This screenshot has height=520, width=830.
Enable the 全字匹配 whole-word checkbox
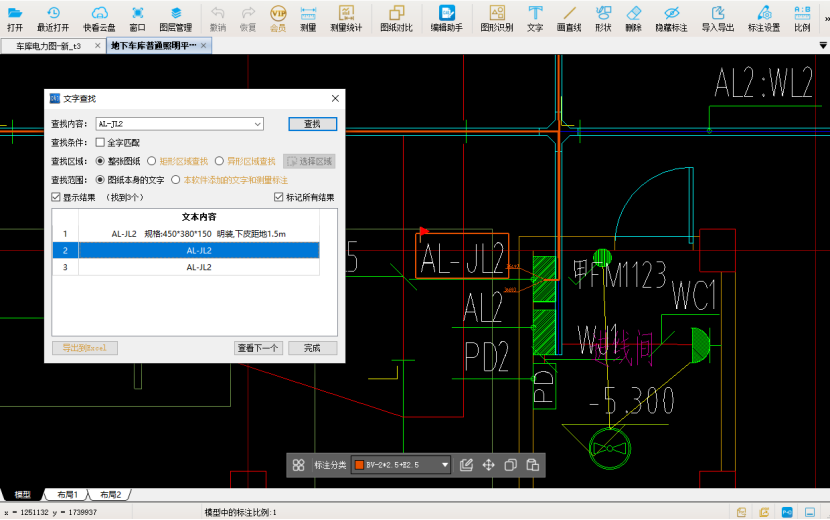click(x=100, y=143)
